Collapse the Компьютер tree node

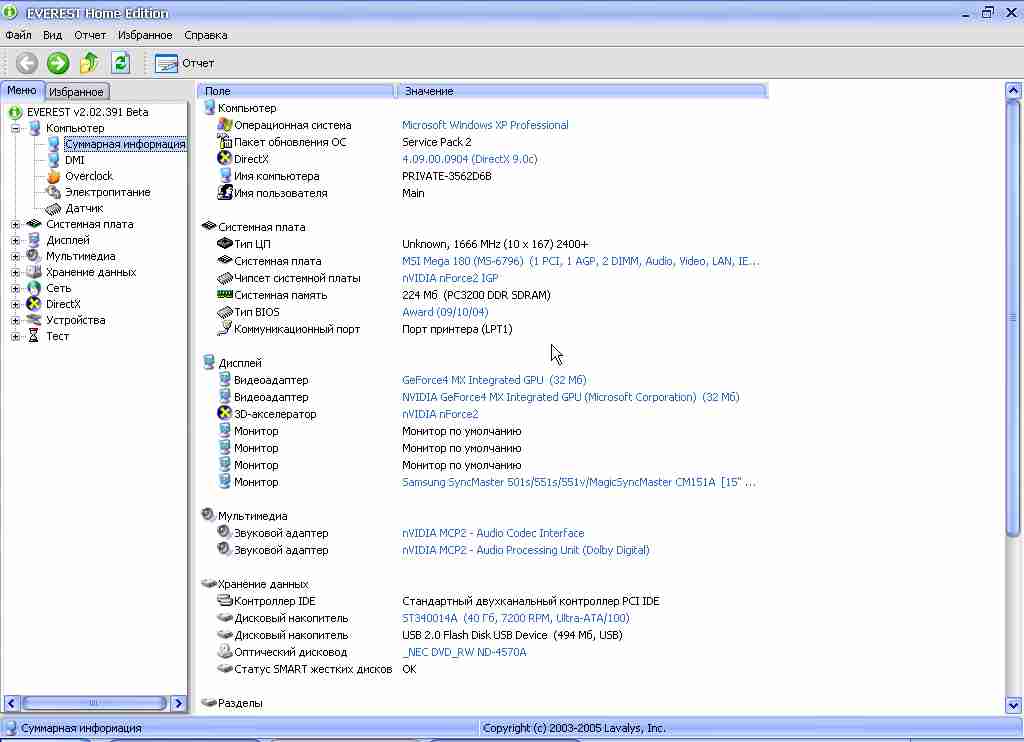click(x=15, y=128)
